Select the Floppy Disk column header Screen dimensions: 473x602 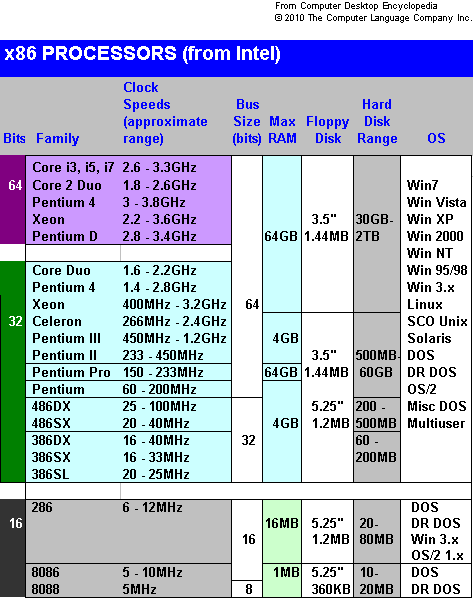pyautogui.click(x=327, y=130)
